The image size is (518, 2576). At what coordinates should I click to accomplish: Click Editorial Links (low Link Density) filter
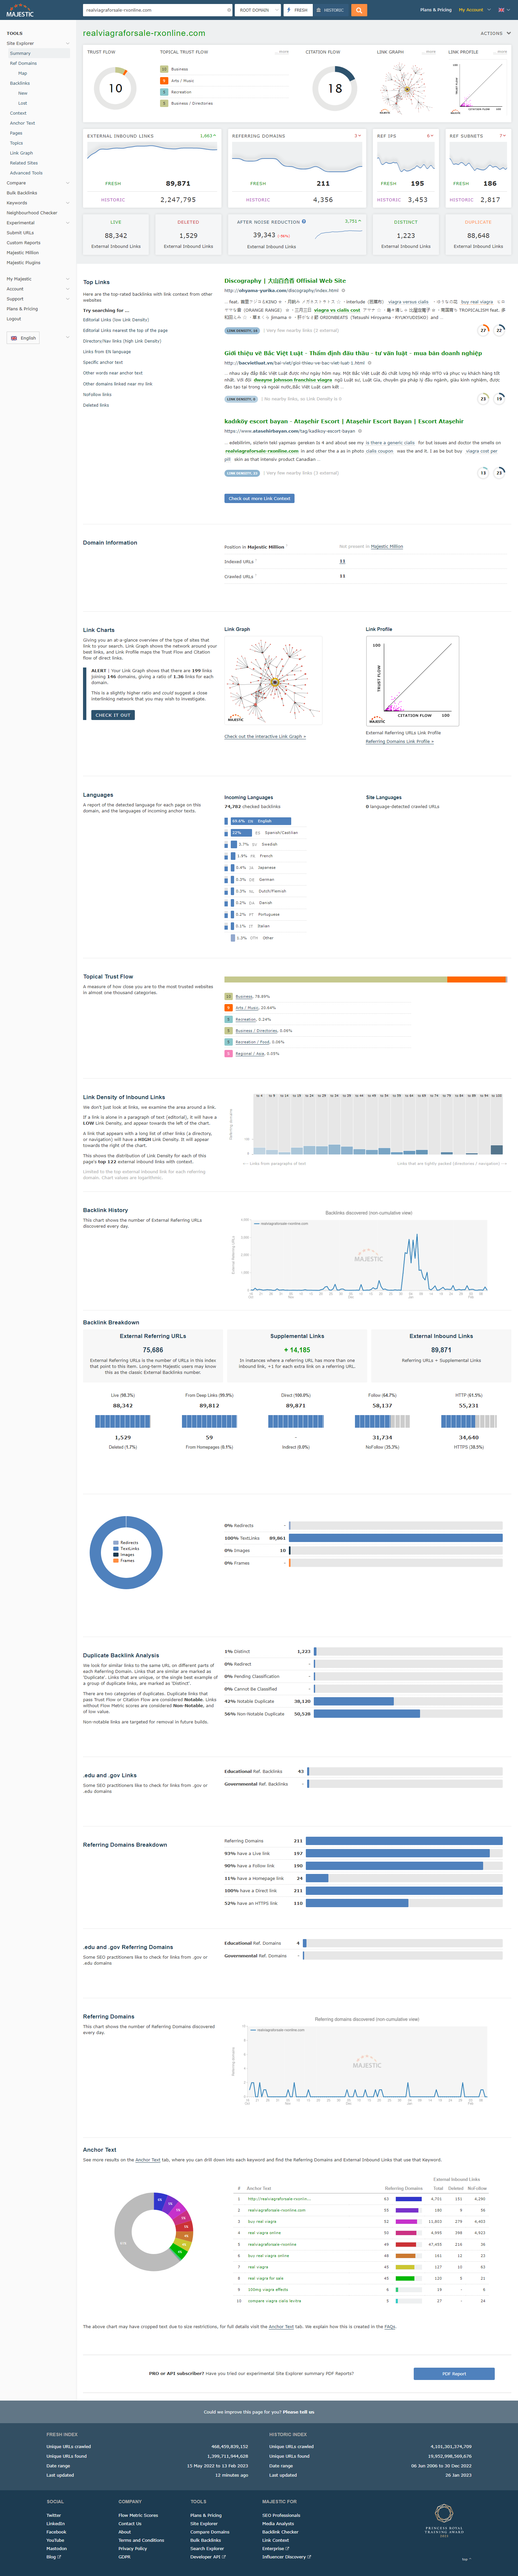click(116, 320)
